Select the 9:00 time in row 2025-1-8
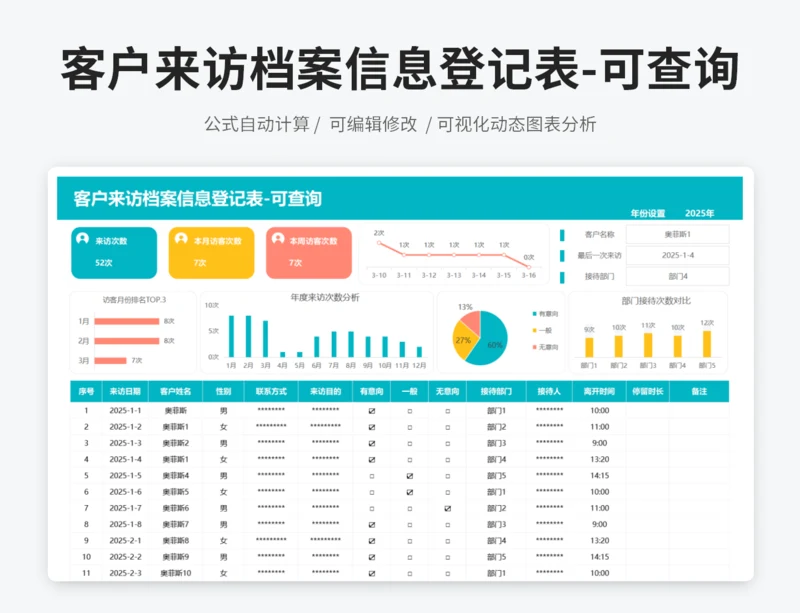Viewport: 800px width, 613px height. coord(599,524)
